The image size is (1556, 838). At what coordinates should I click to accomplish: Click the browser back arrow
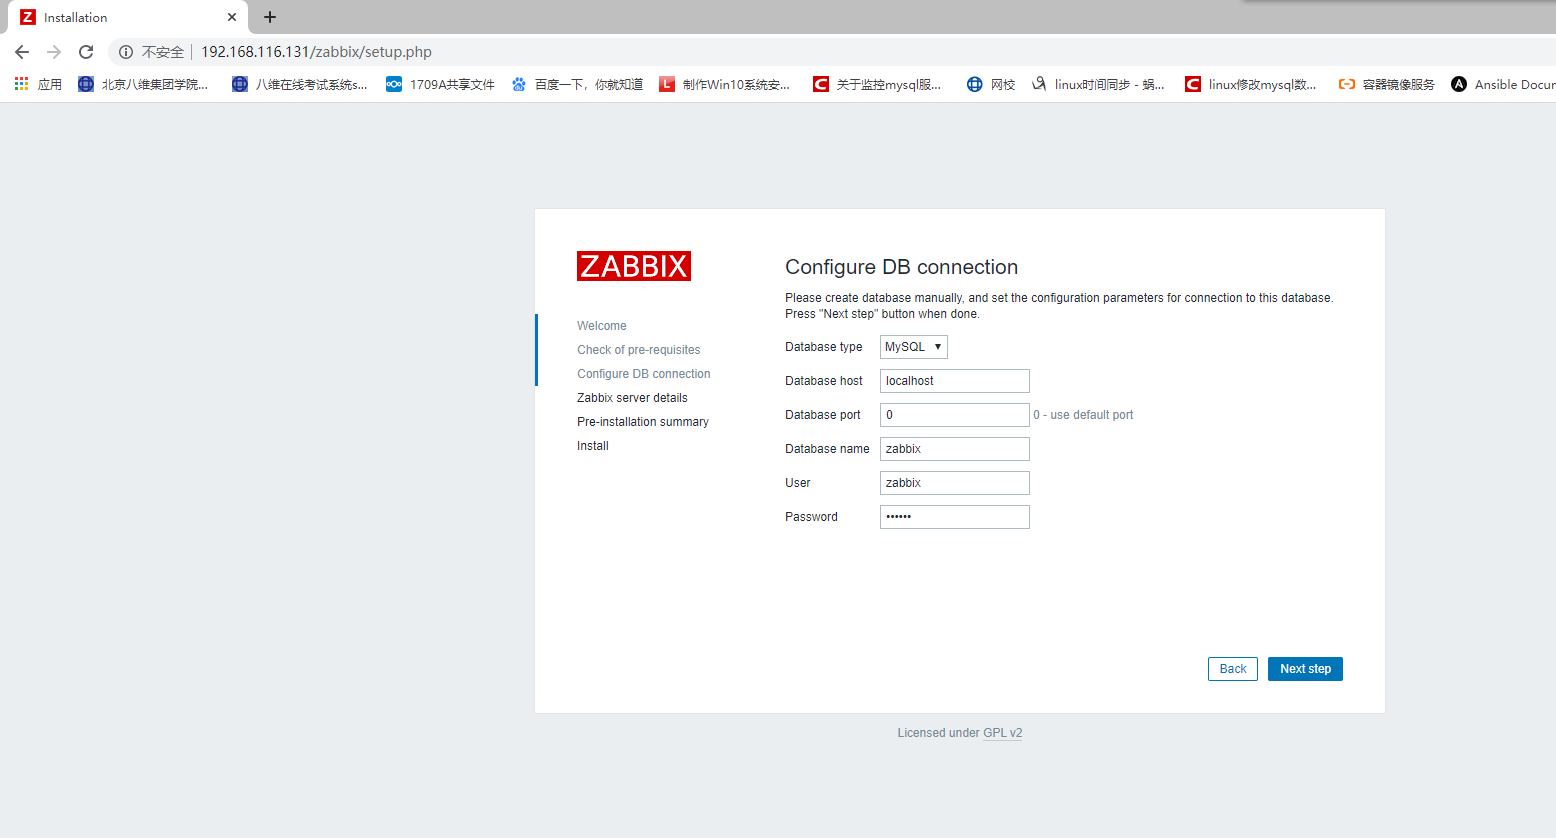point(22,52)
